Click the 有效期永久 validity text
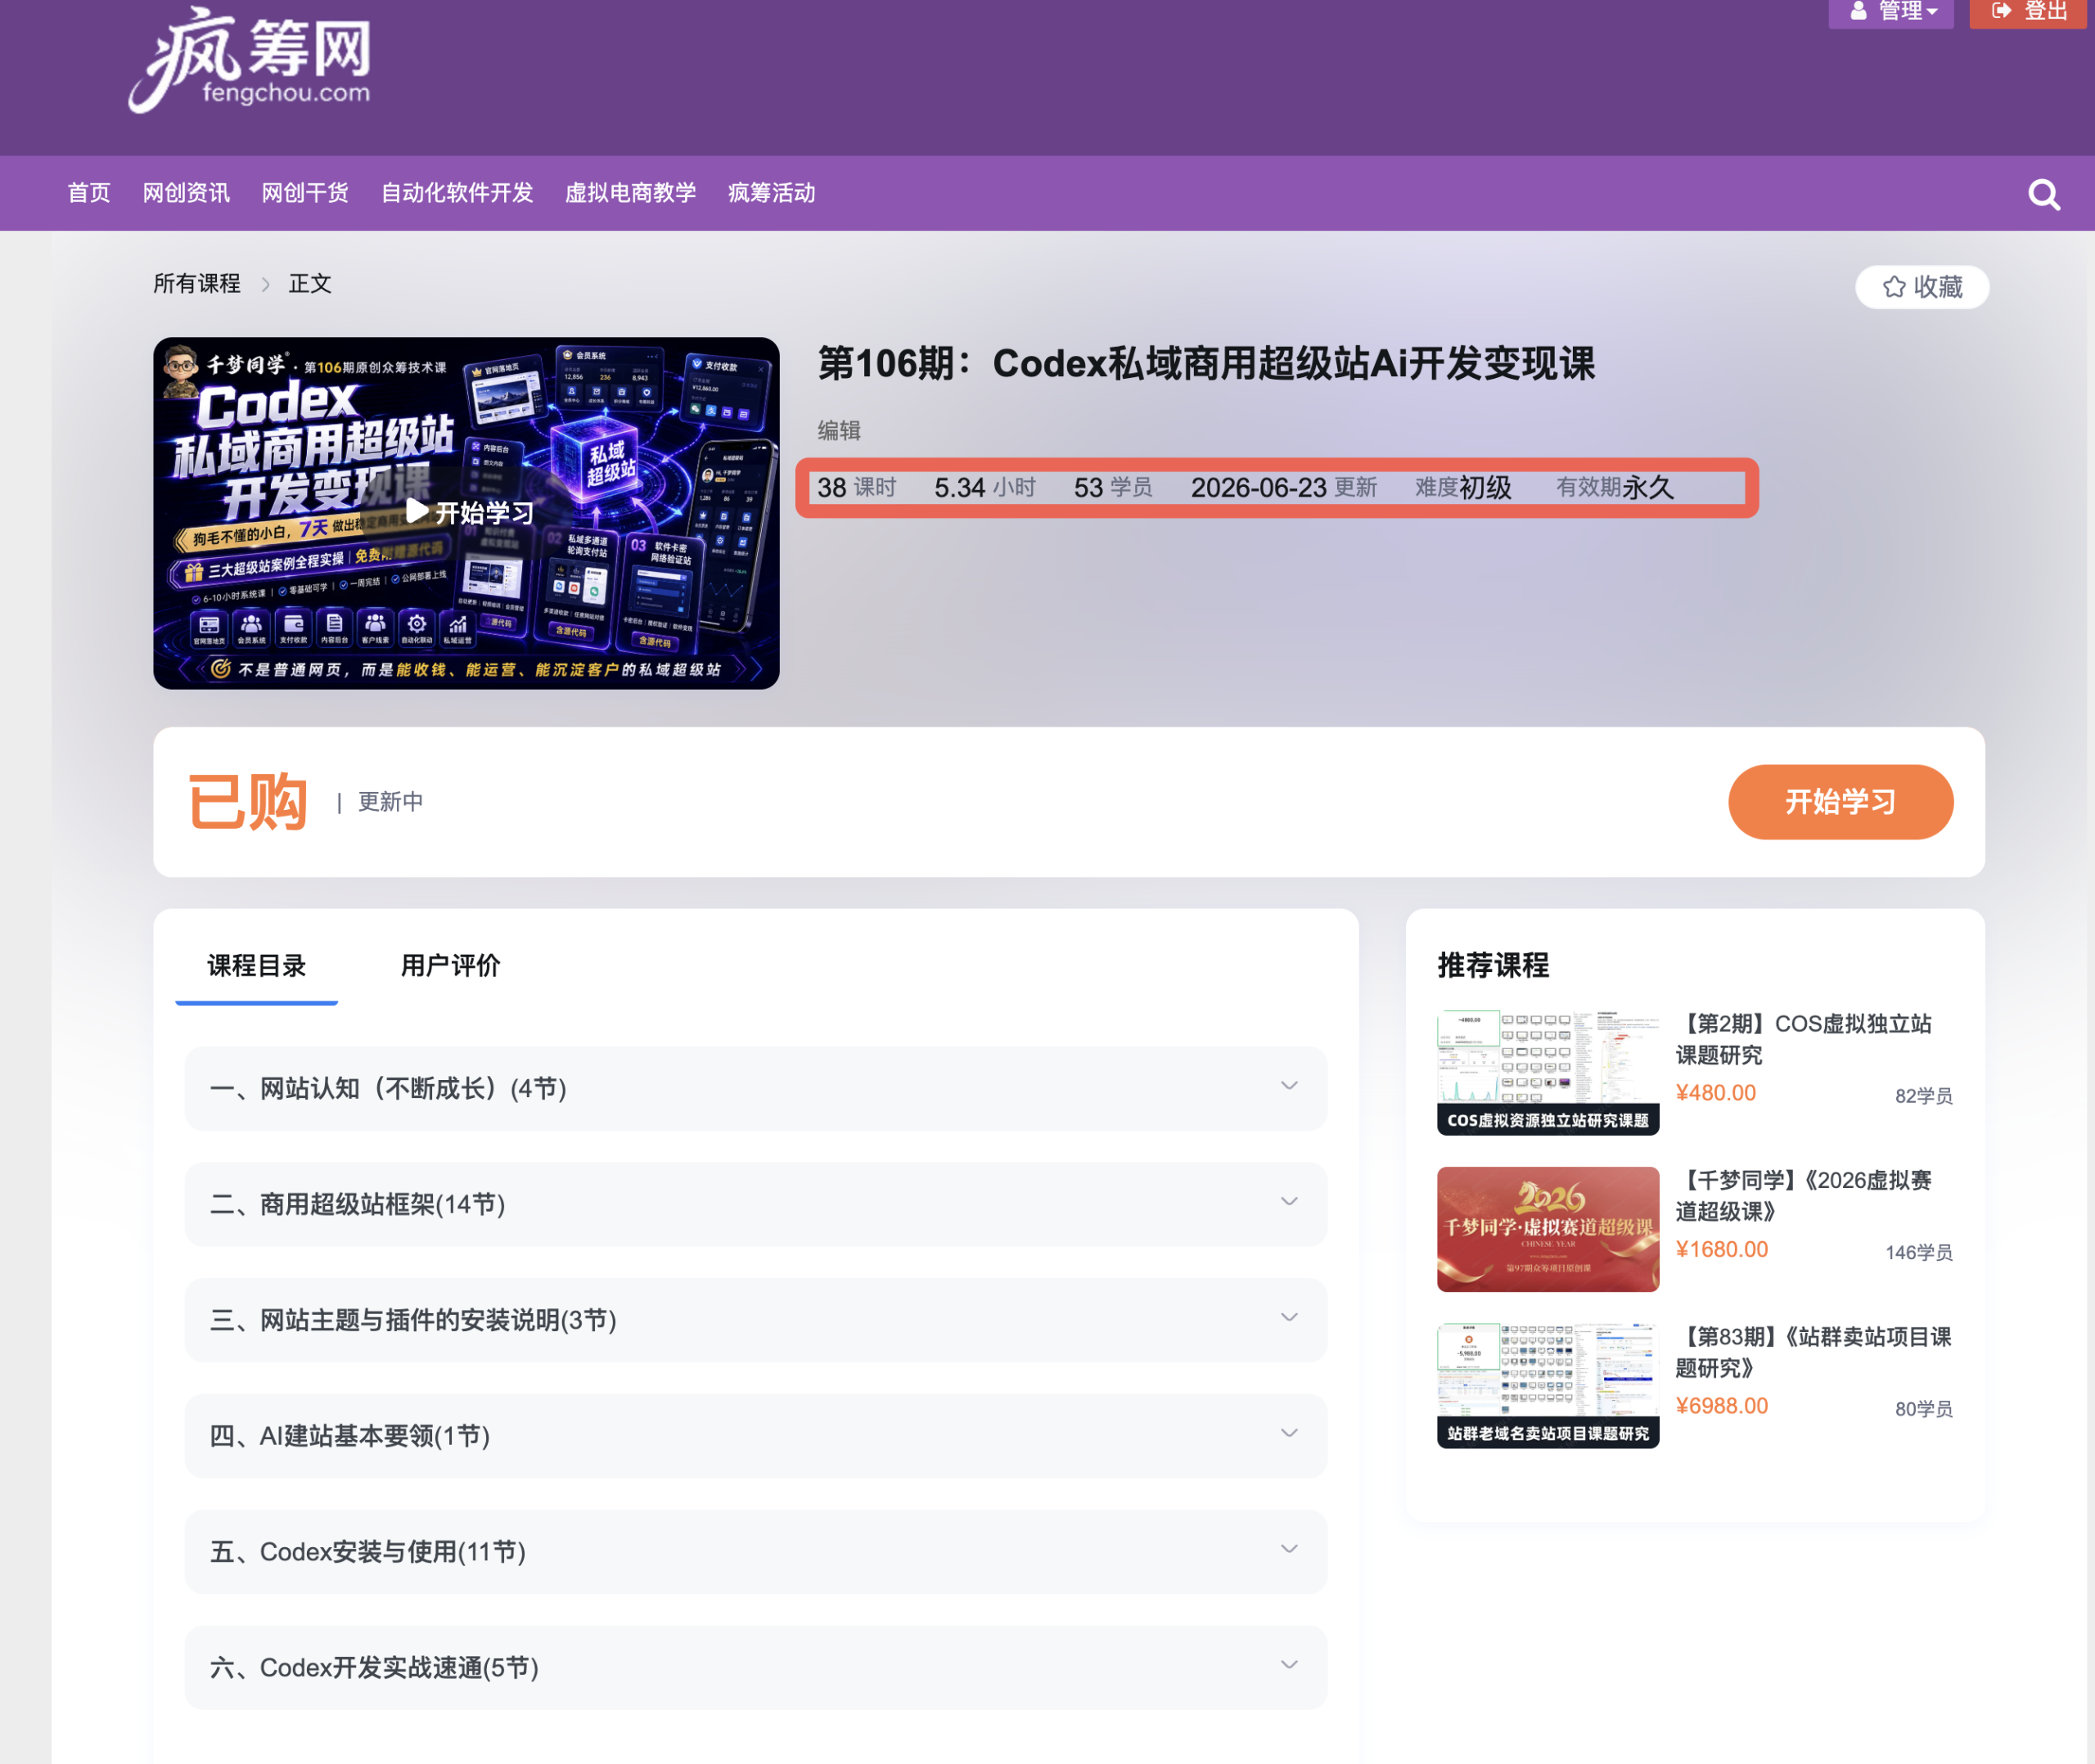 point(1614,488)
